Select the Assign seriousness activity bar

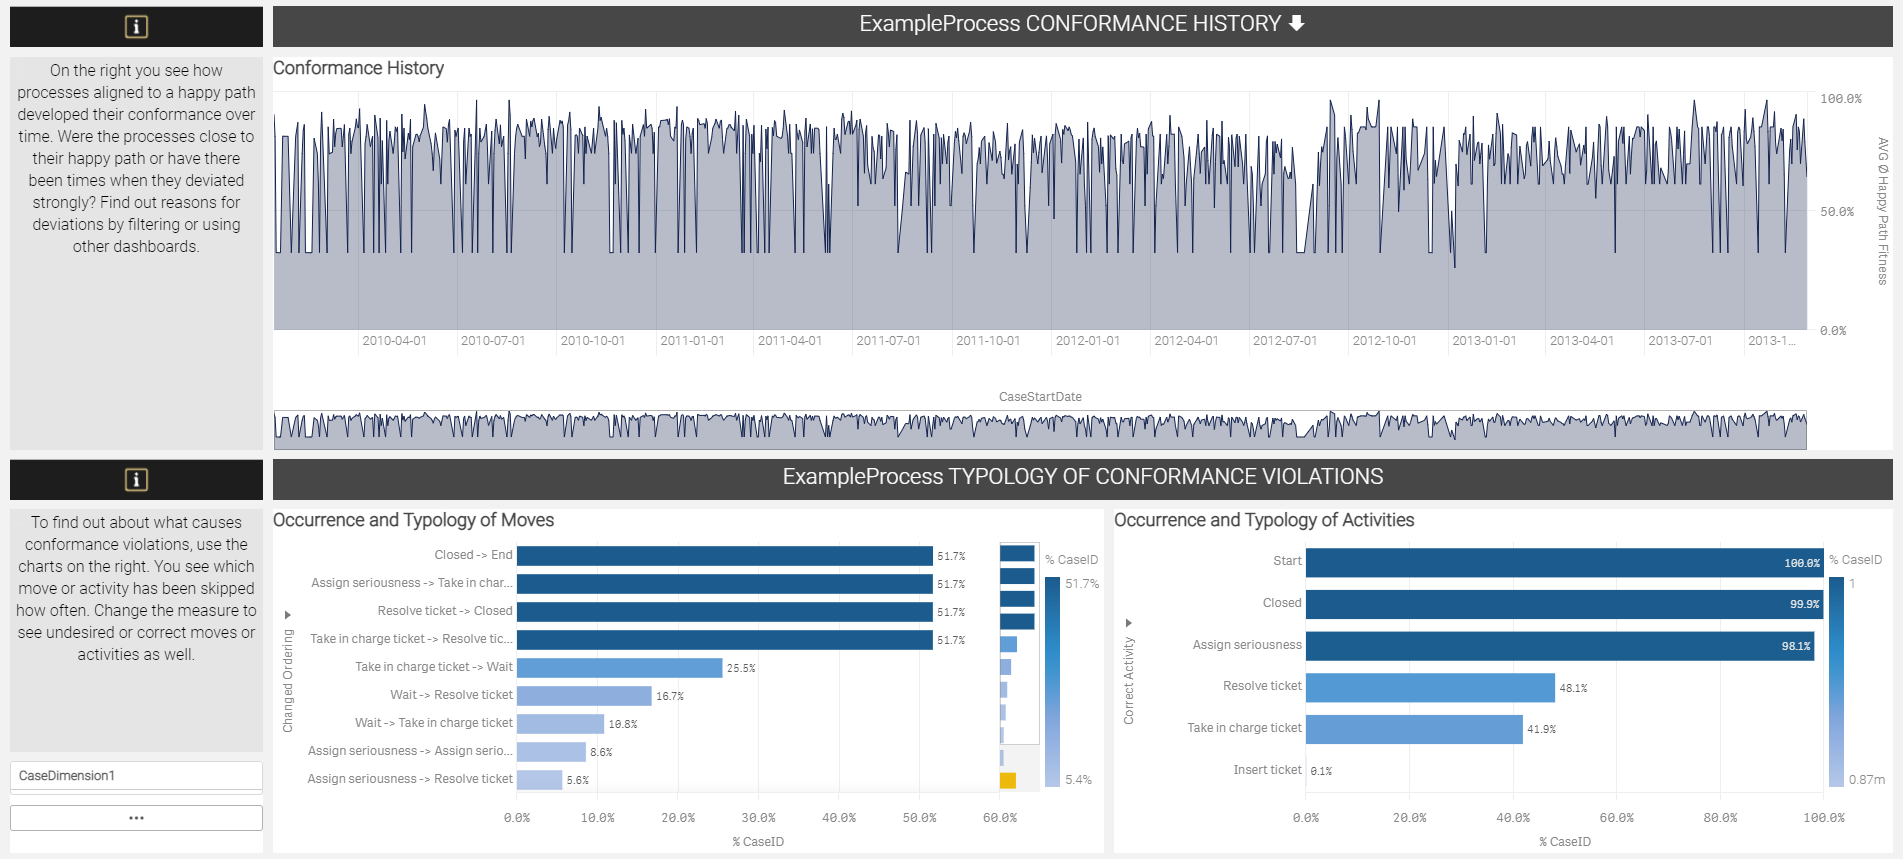(1560, 646)
